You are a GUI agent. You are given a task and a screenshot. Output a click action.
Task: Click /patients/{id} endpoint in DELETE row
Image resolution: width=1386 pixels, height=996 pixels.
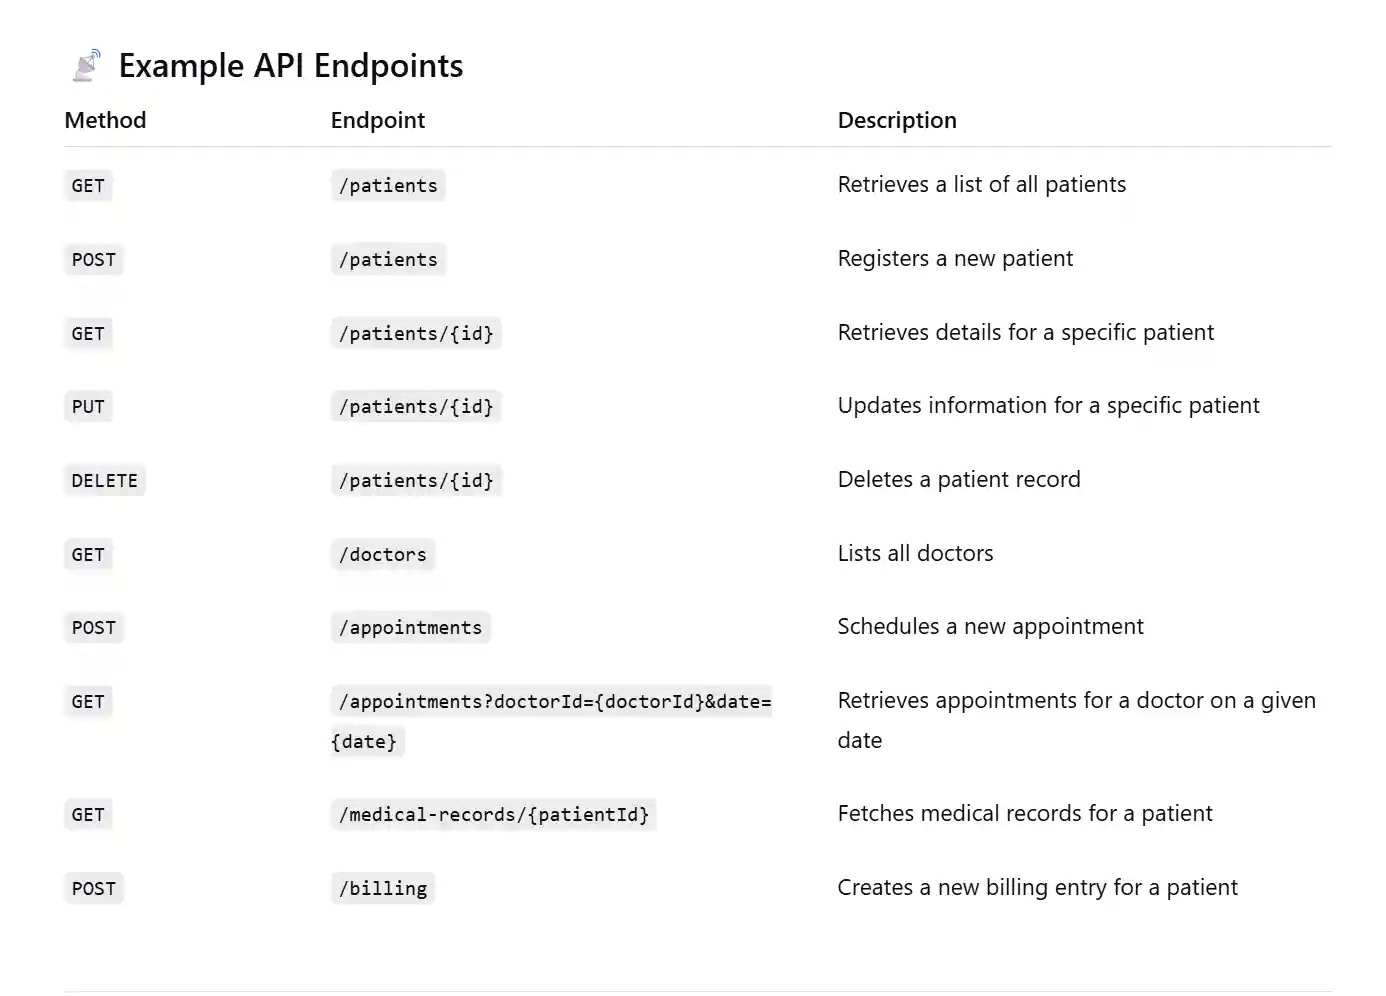416,481
